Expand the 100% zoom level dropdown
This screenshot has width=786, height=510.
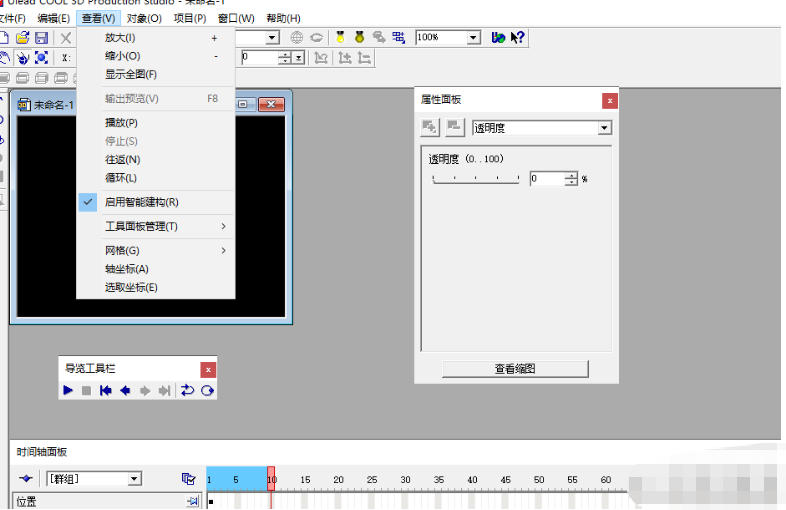474,37
